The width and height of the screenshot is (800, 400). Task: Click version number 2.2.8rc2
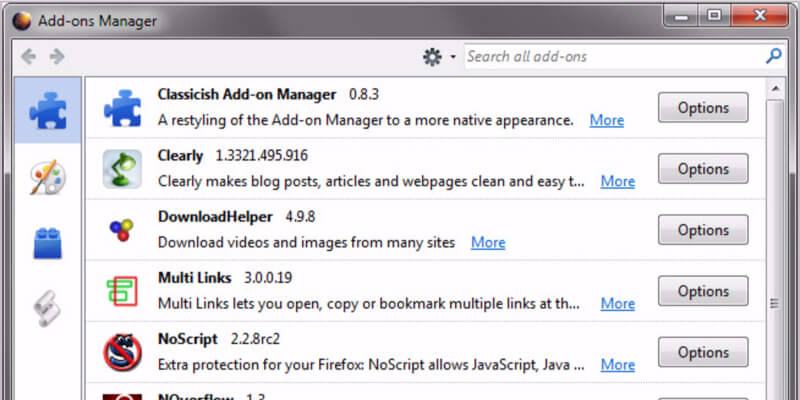pyautogui.click(x=255, y=340)
